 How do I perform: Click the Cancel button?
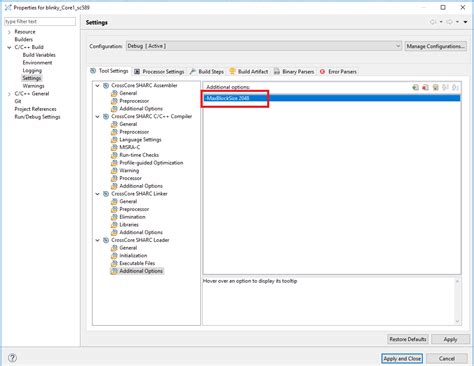(x=447, y=359)
